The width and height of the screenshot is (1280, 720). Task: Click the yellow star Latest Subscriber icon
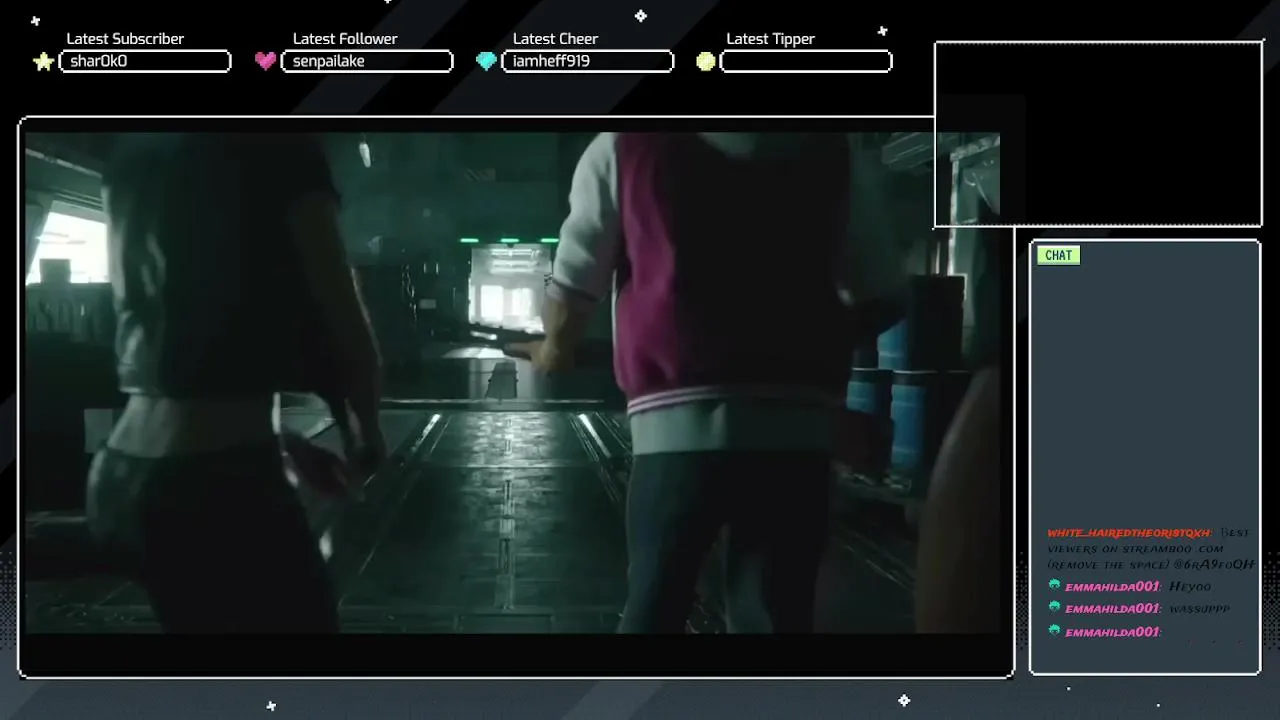pos(43,62)
